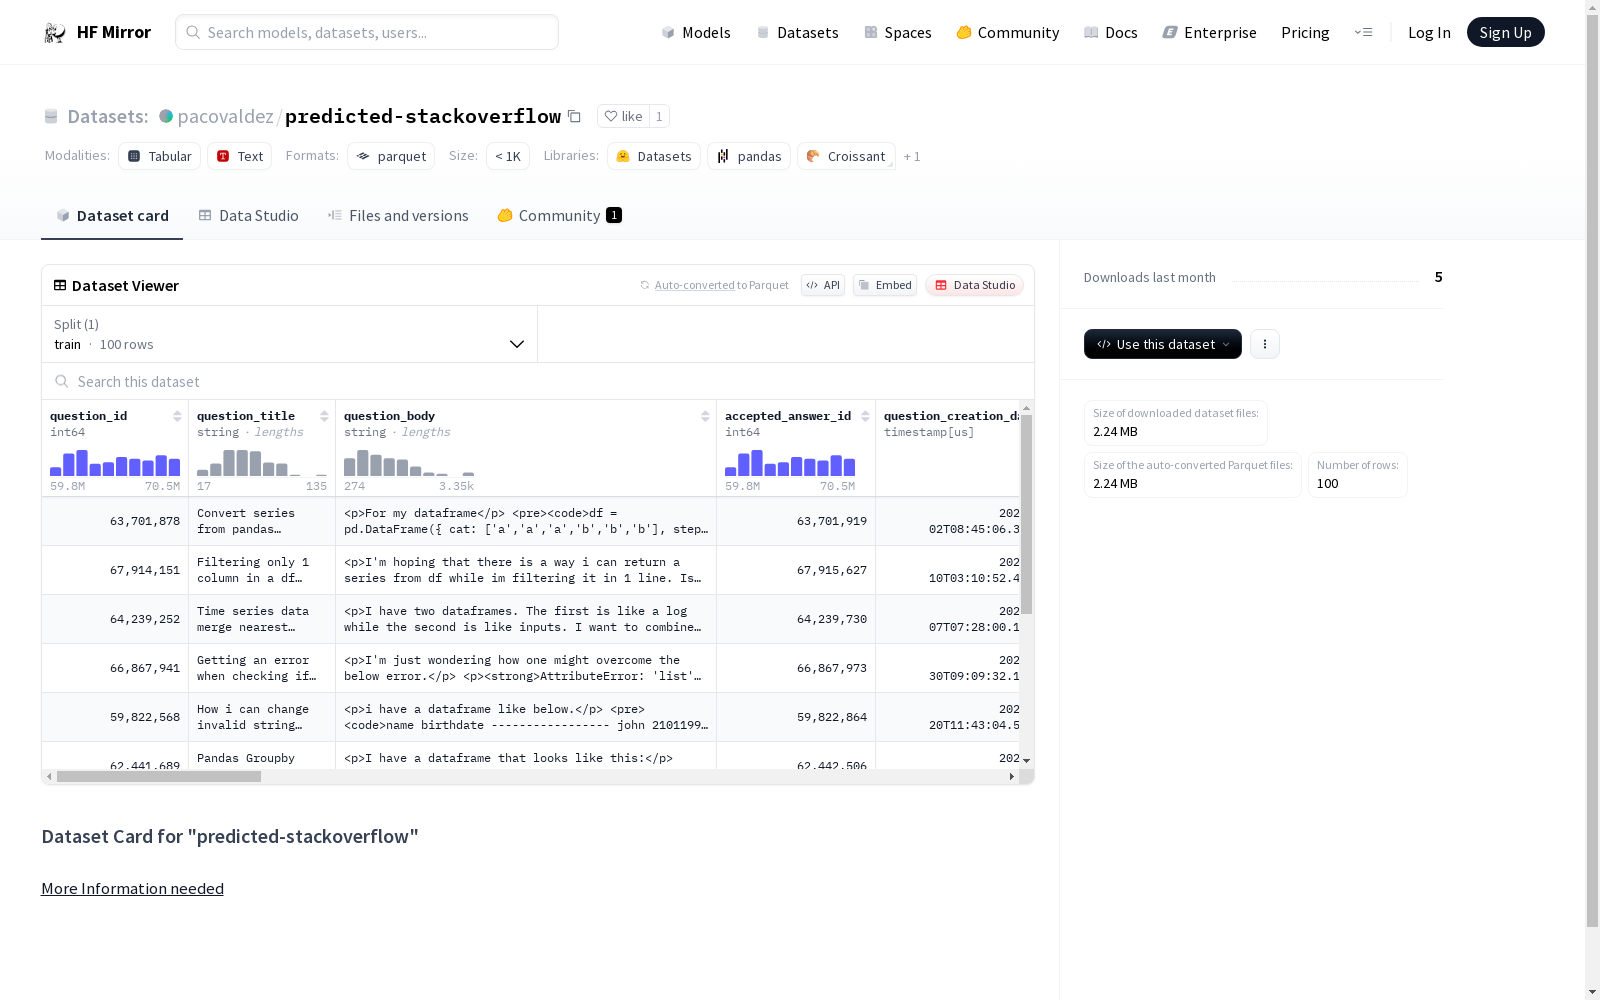Go to Datasets in navigation
The width and height of the screenshot is (1600, 1000).
[797, 33]
